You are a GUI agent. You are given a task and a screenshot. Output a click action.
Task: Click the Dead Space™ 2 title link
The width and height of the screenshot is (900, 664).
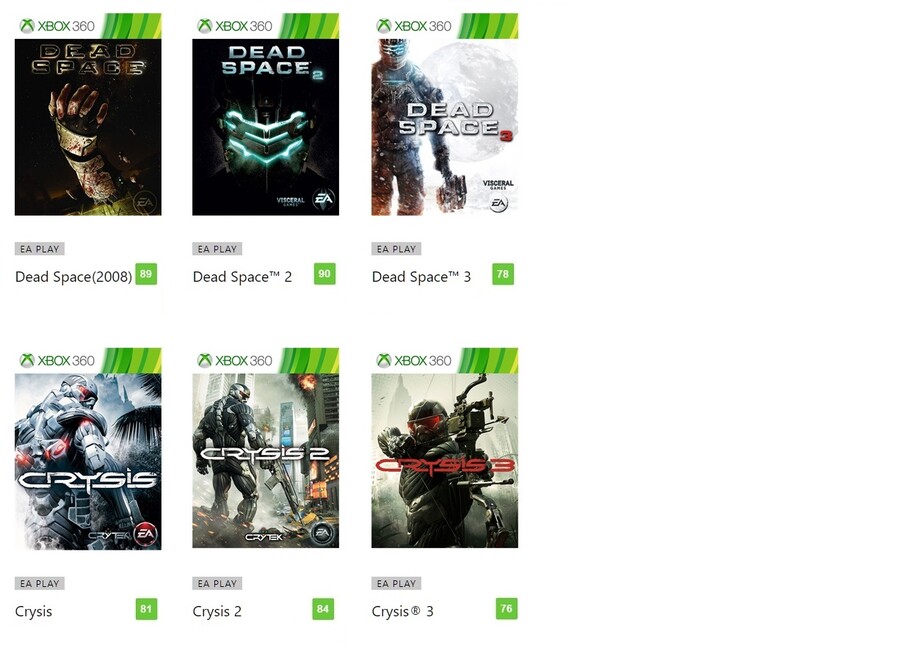(242, 277)
